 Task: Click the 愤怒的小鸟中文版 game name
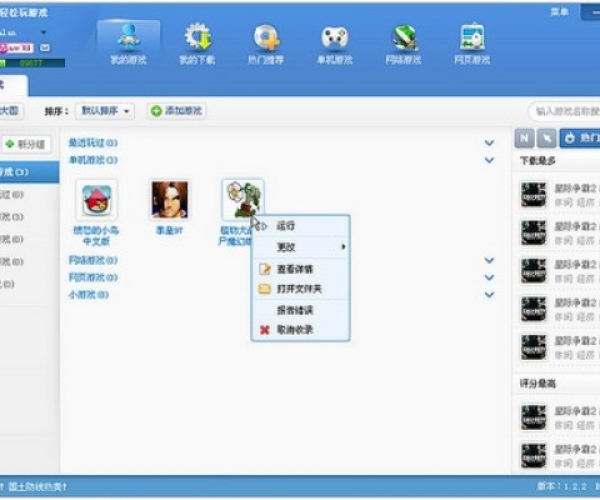pos(96,236)
